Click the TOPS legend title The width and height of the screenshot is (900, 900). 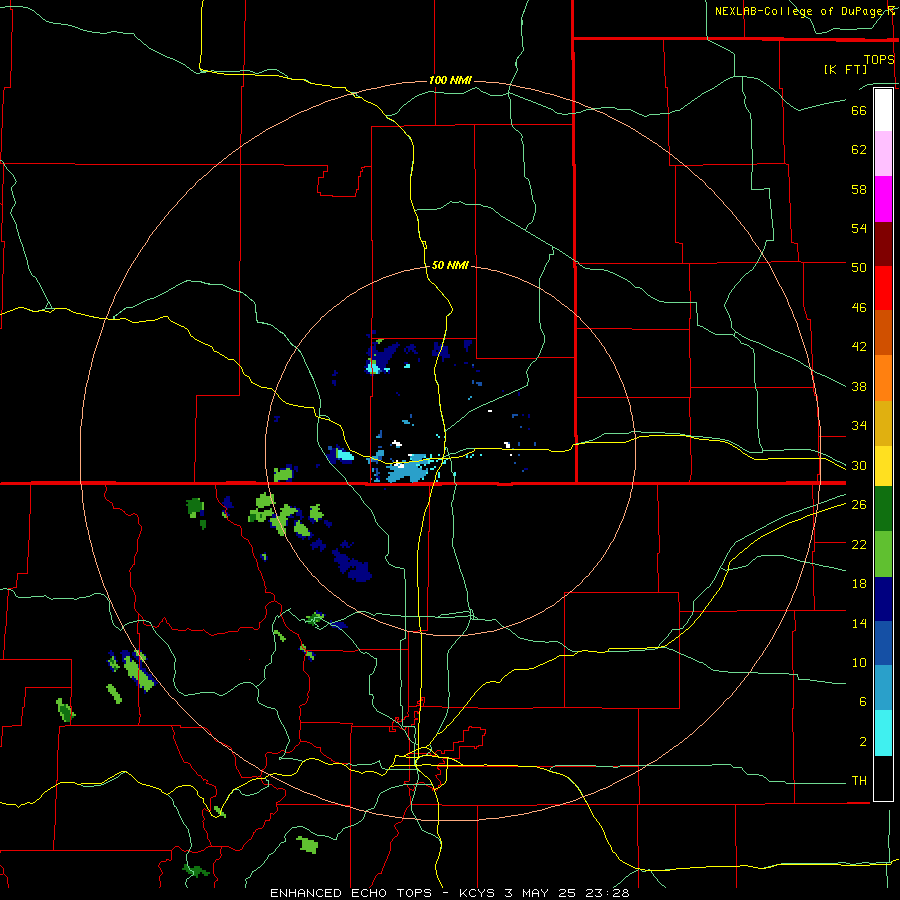pyautogui.click(x=879, y=59)
